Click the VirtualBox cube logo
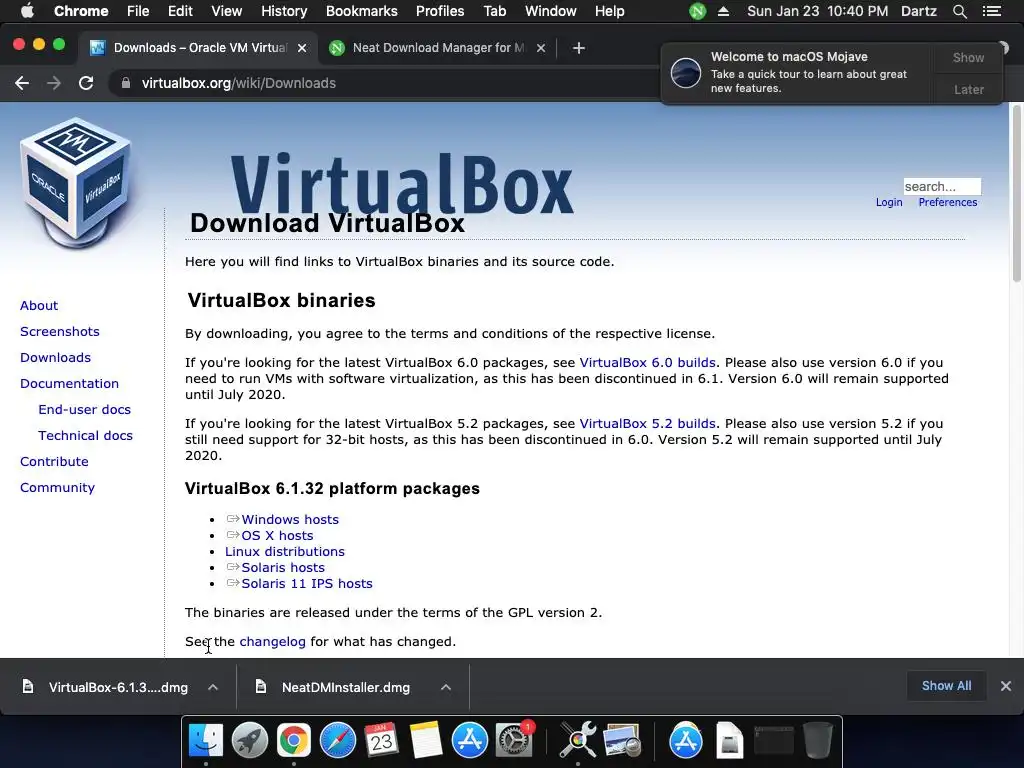Image resolution: width=1024 pixels, height=768 pixels. coord(76,183)
